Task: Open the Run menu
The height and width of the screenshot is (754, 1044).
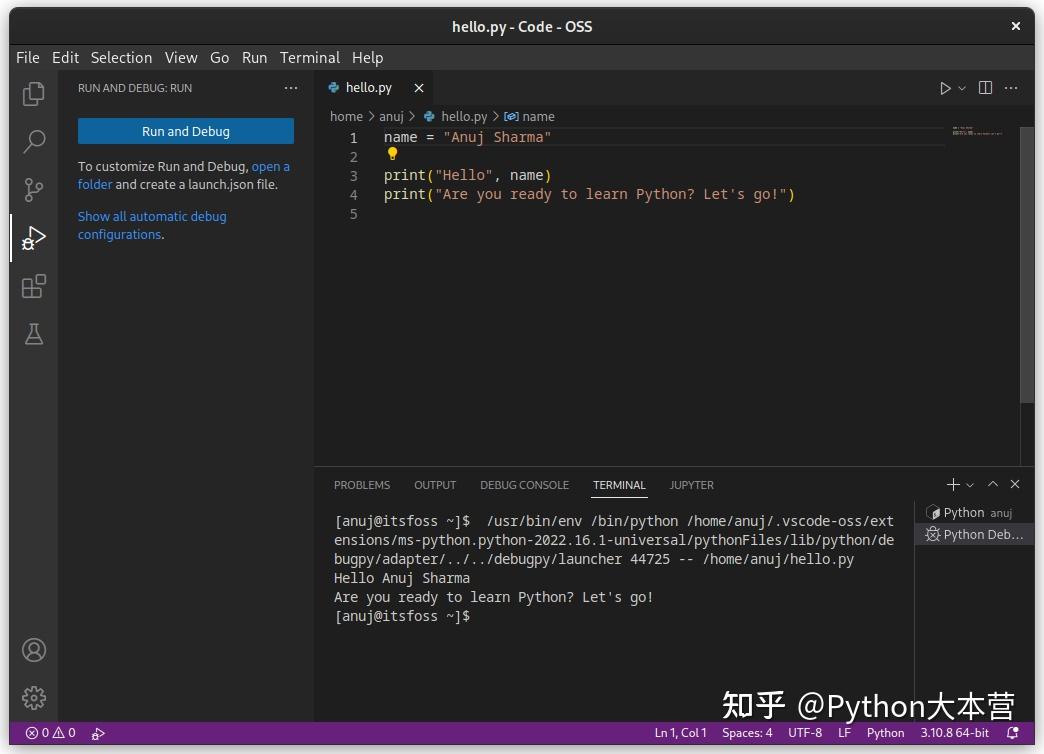Action: click(254, 57)
